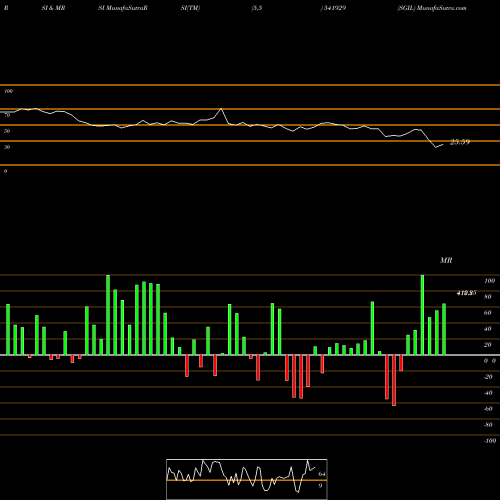Click the 100 label on the left RSI axis
Screen dimensions: 500x500
point(8,91)
